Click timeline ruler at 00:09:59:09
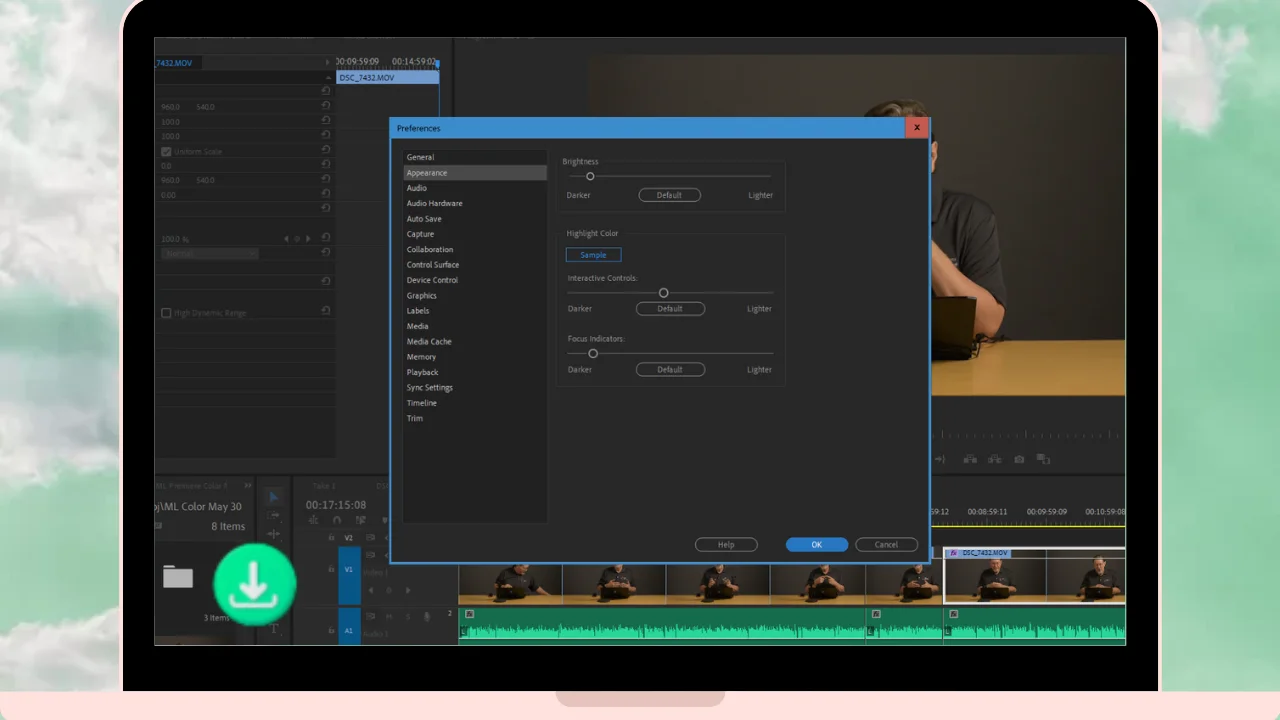The height and width of the screenshot is (720, 1280). coord(1047,512)
